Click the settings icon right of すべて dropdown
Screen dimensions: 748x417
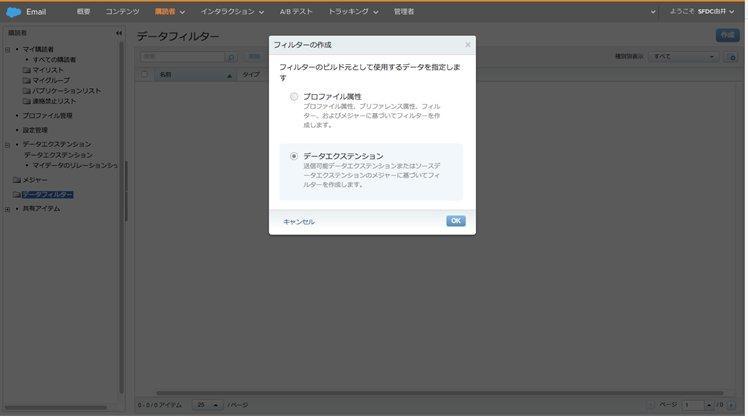(x=731, y=57)
